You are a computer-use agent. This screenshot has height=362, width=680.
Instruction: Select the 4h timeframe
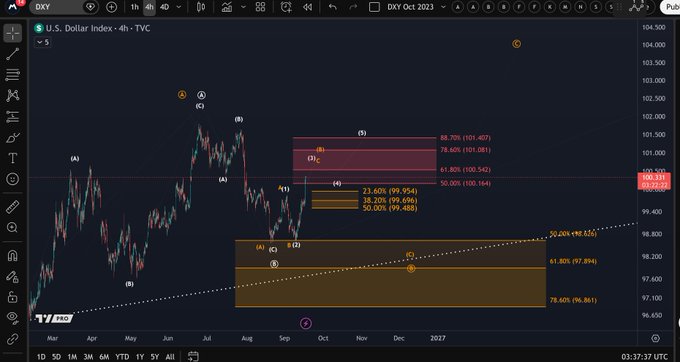pyautogui.click(x=149, y=7)
